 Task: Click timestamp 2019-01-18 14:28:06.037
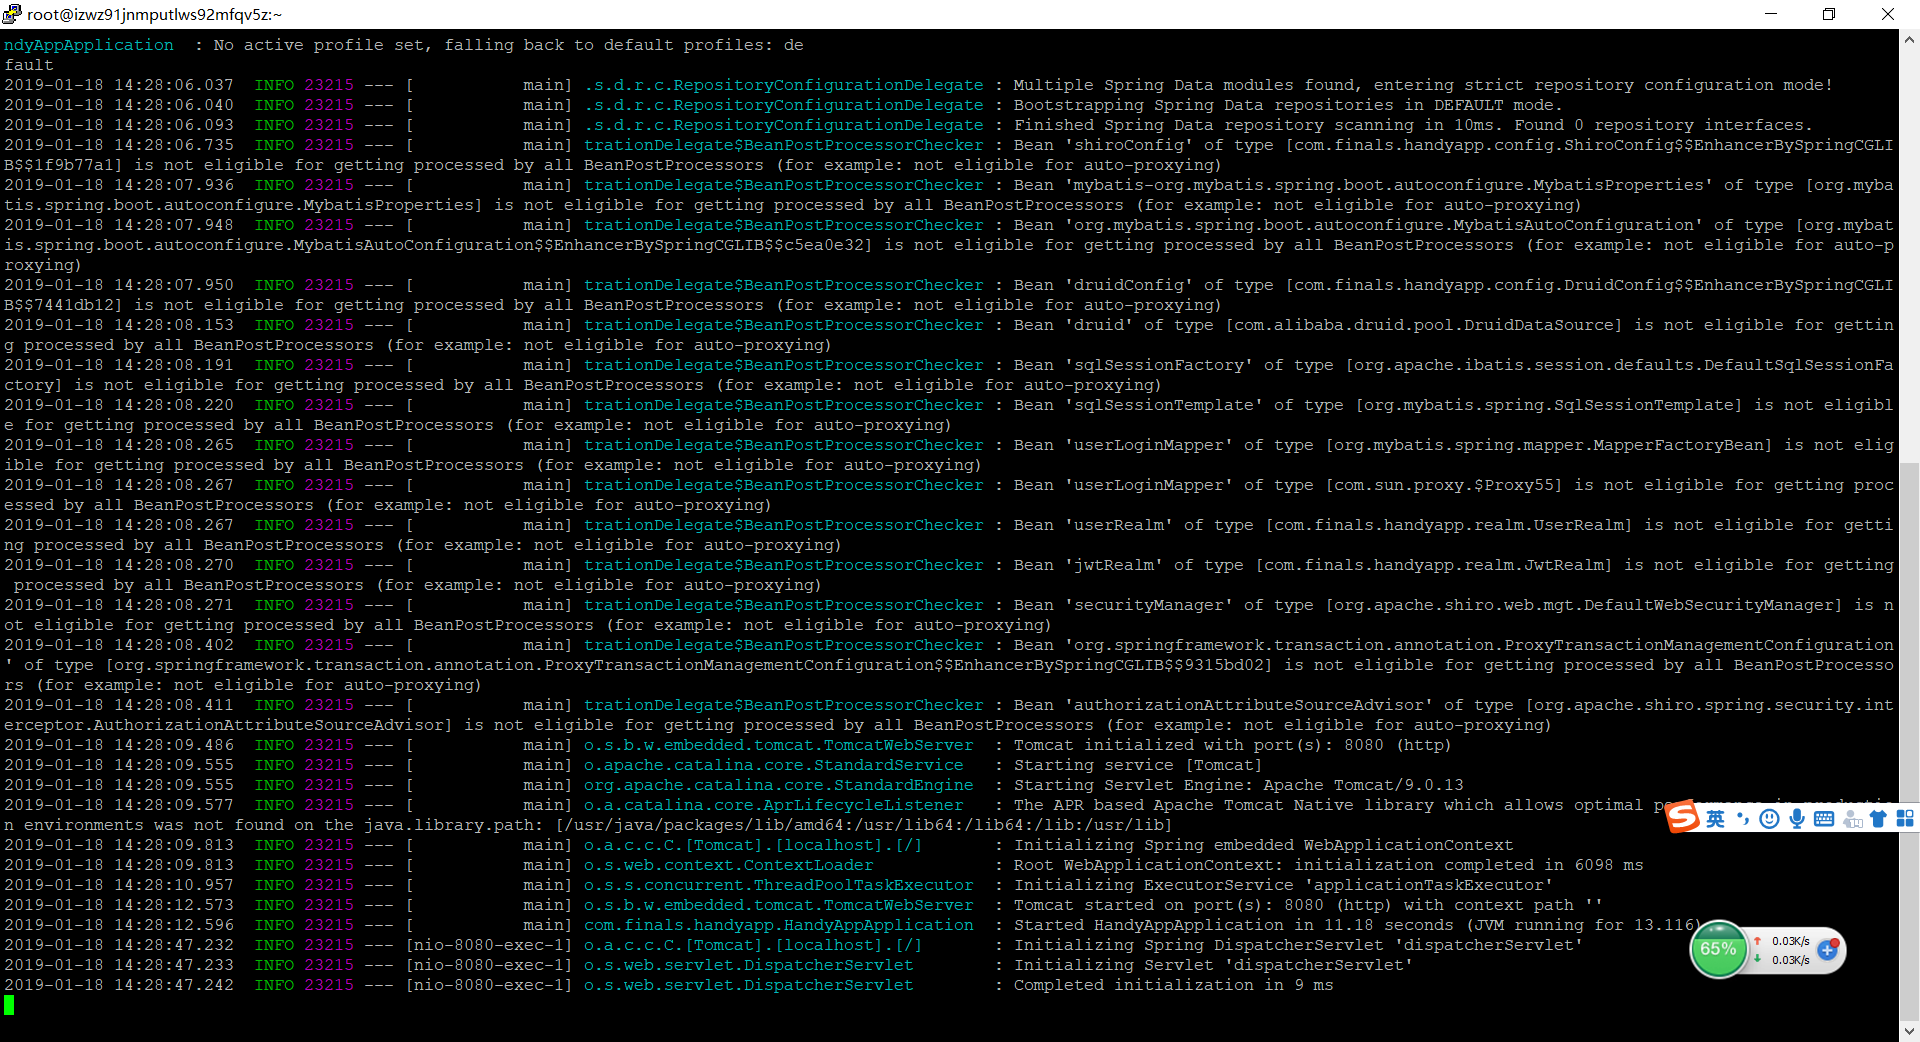click(x=119, y=85)
